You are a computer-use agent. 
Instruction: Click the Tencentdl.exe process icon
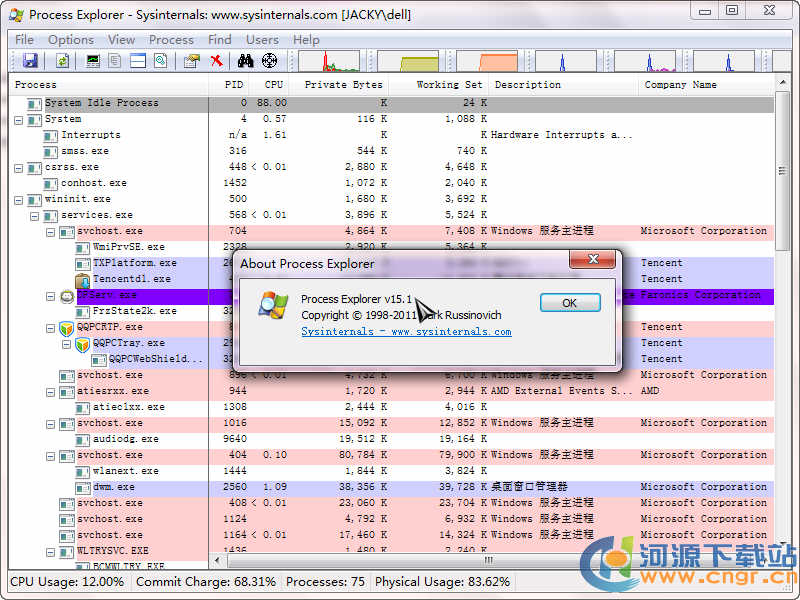click(83, 279)
